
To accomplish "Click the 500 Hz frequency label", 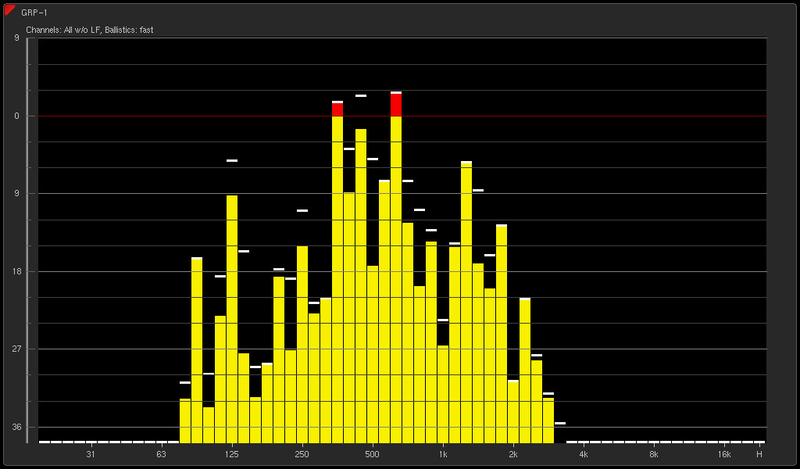I will coord(372,454).
